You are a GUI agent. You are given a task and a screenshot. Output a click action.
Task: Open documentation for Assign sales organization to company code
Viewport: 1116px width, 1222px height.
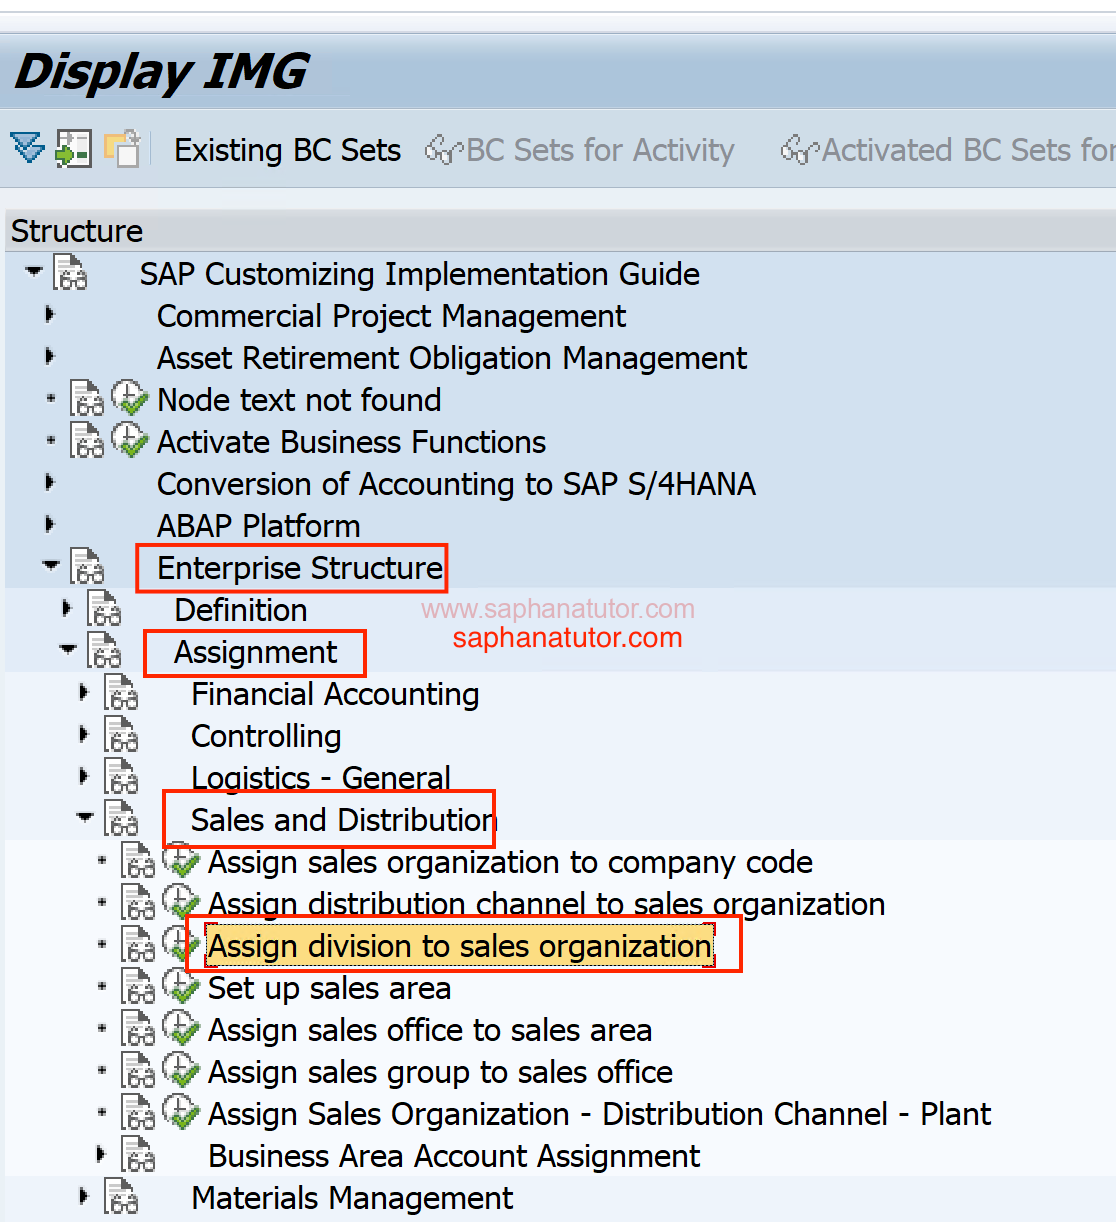[138, 860]
